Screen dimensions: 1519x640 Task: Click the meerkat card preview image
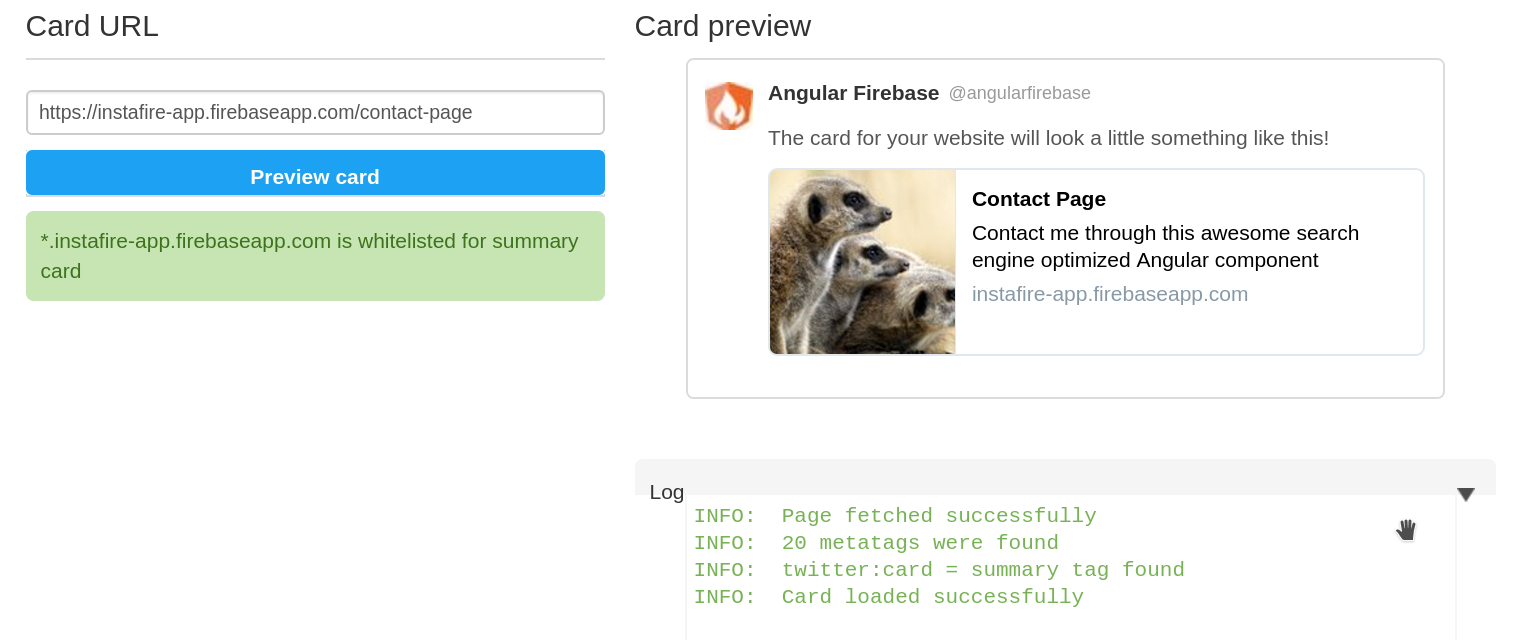tap(862, 261)
